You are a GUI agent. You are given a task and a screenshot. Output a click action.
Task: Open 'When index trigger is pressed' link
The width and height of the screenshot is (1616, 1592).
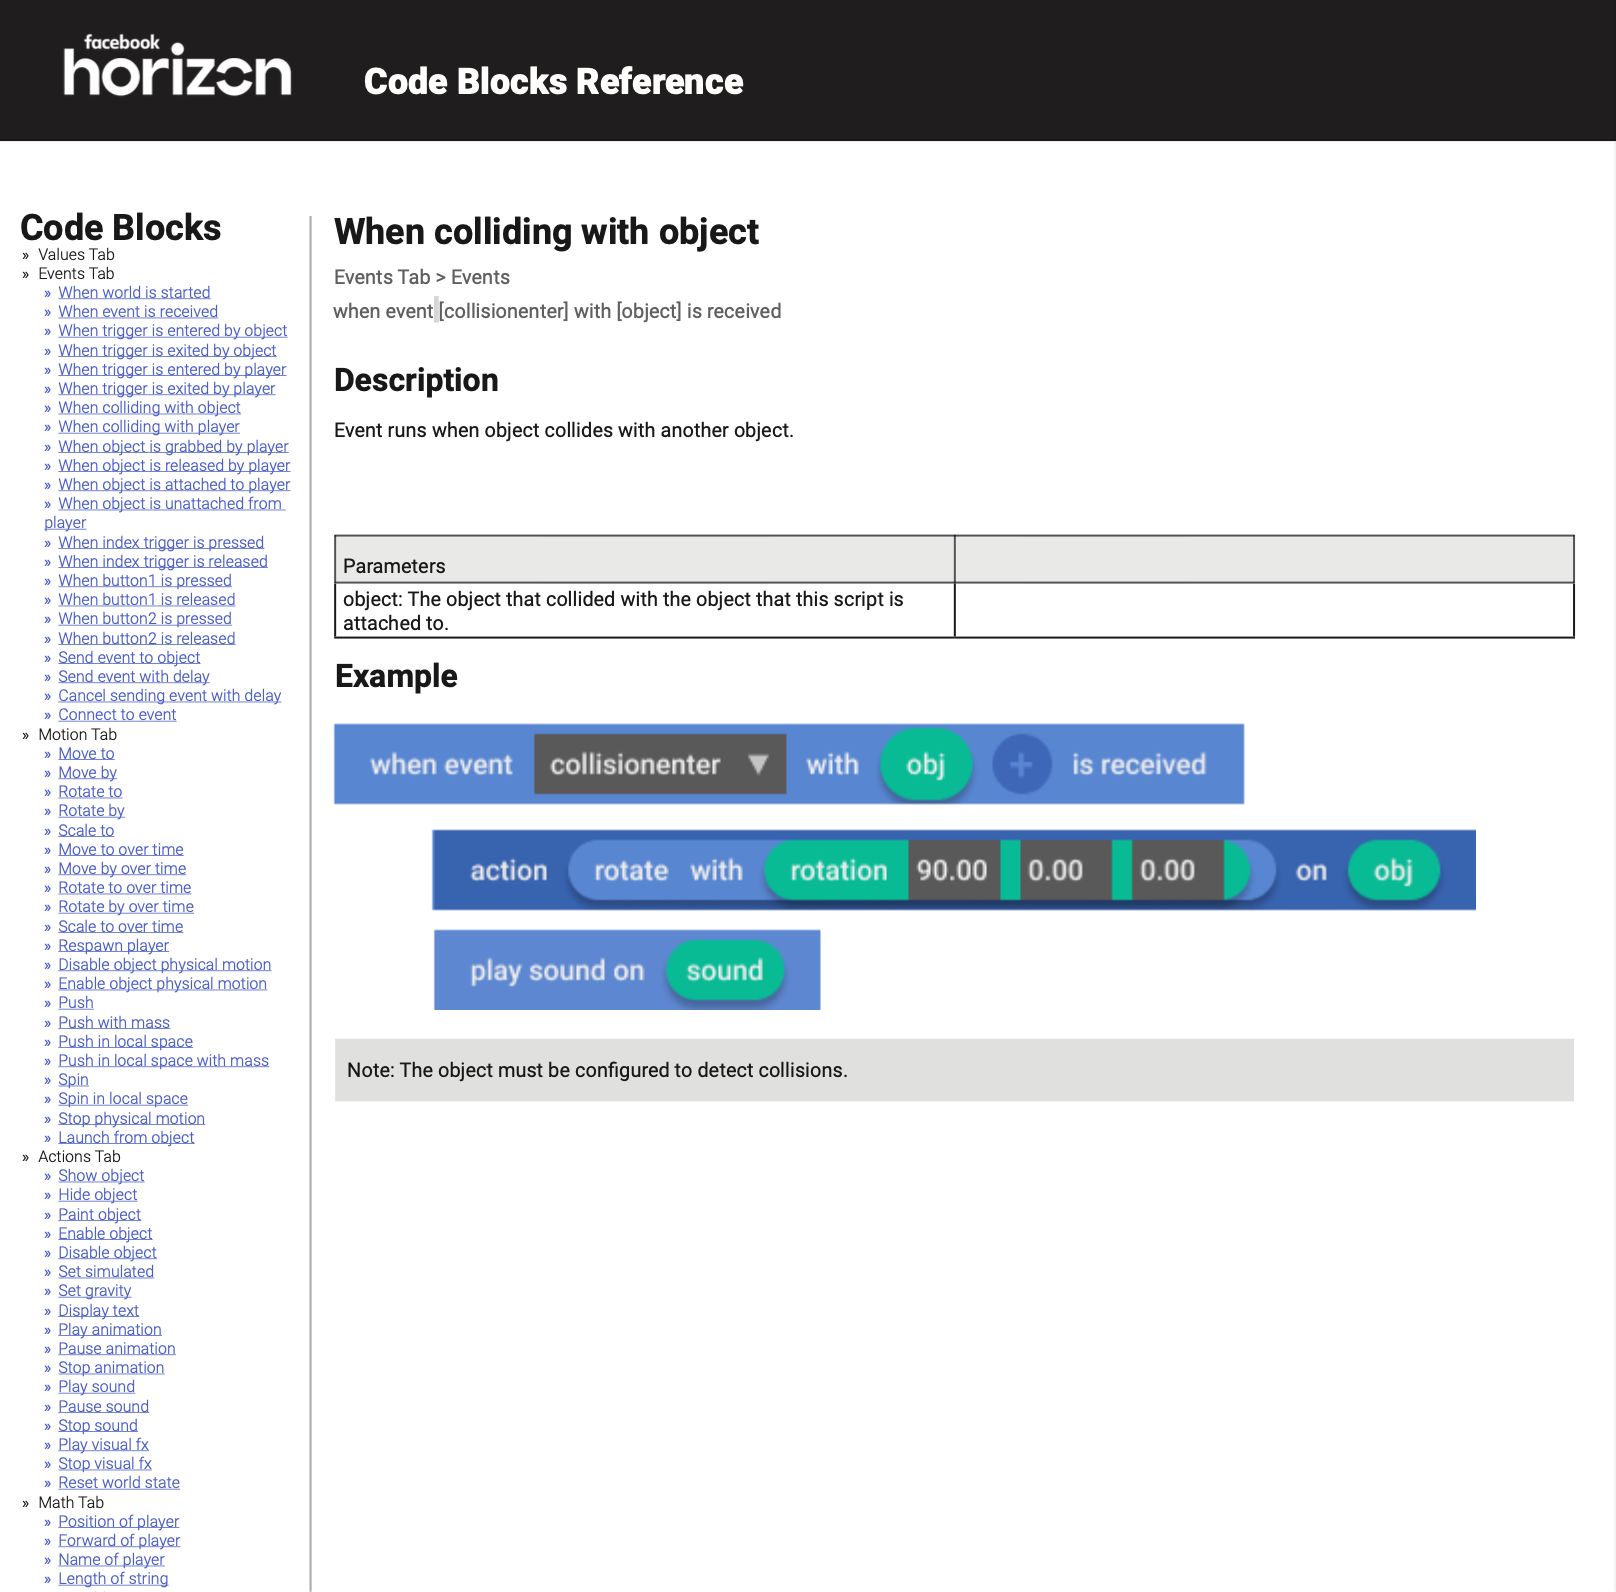[161, 542]
